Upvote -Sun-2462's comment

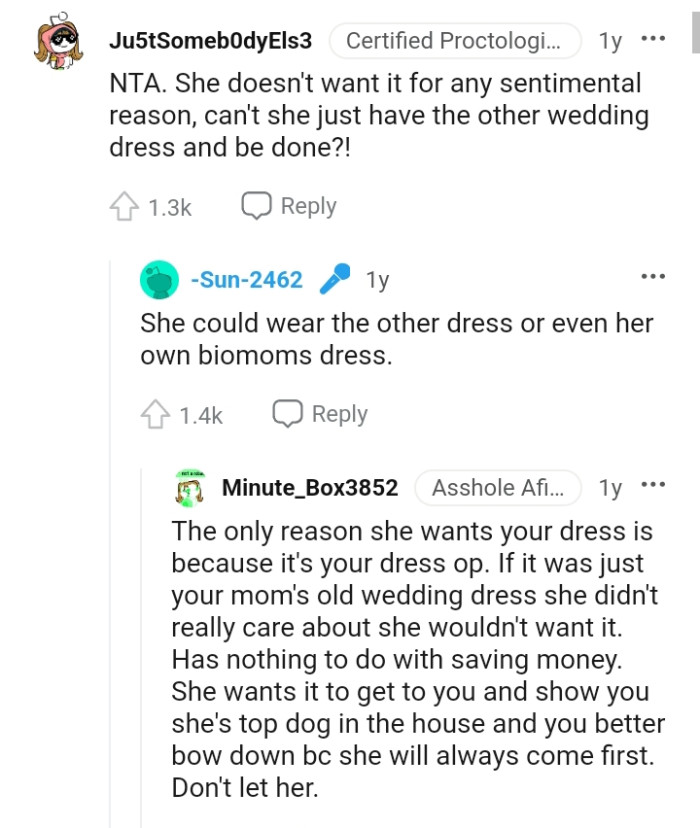(x=156, y=413)
